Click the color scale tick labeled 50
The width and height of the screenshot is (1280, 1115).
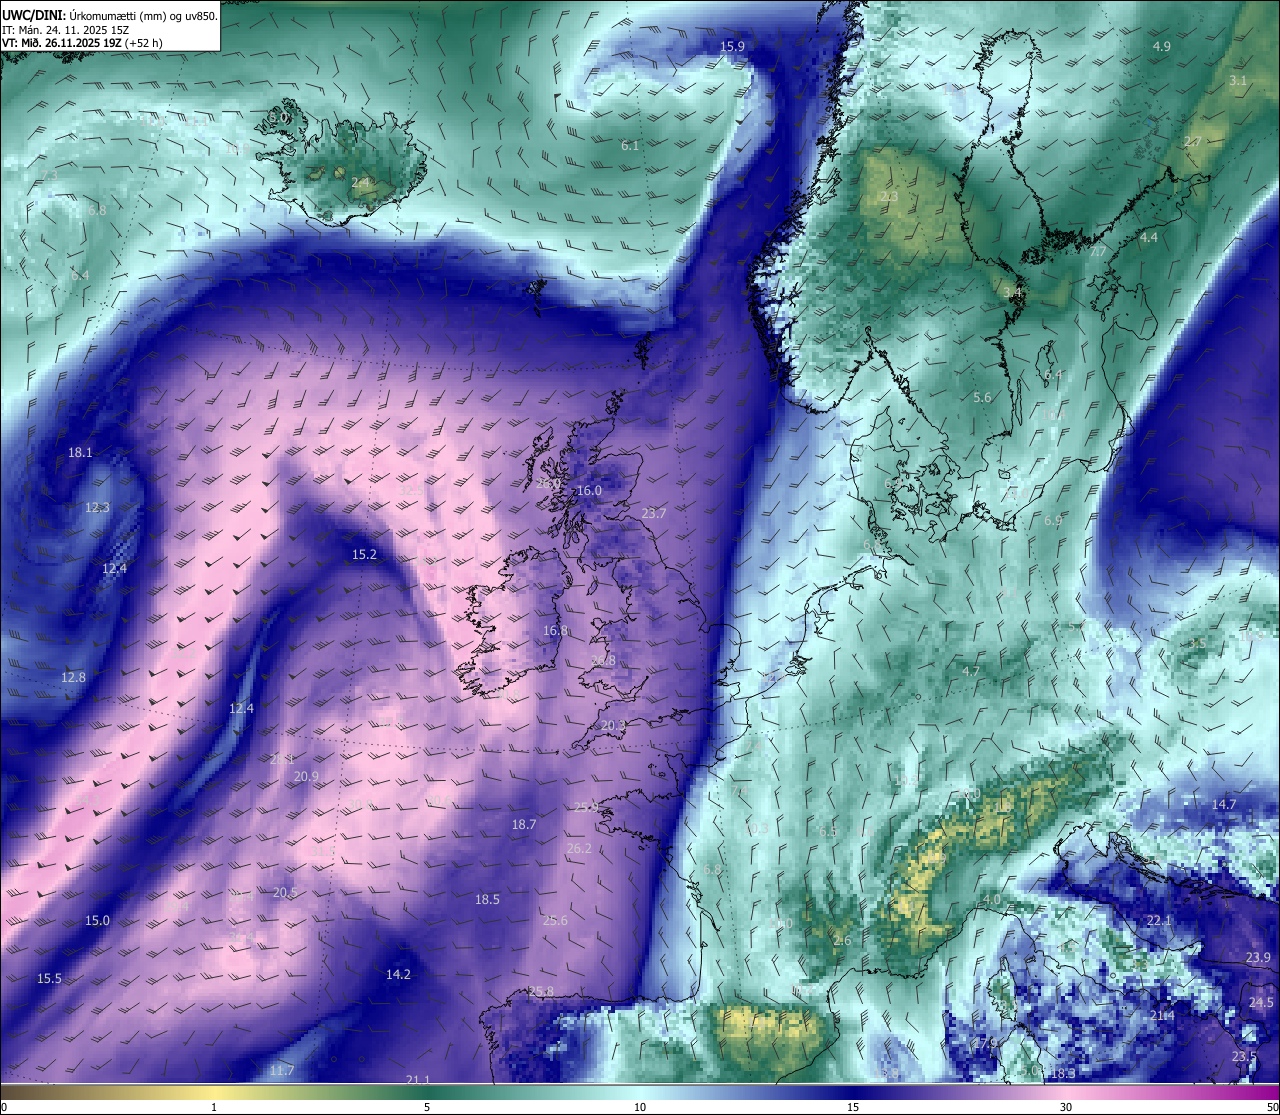[x=1272, y=1107]
